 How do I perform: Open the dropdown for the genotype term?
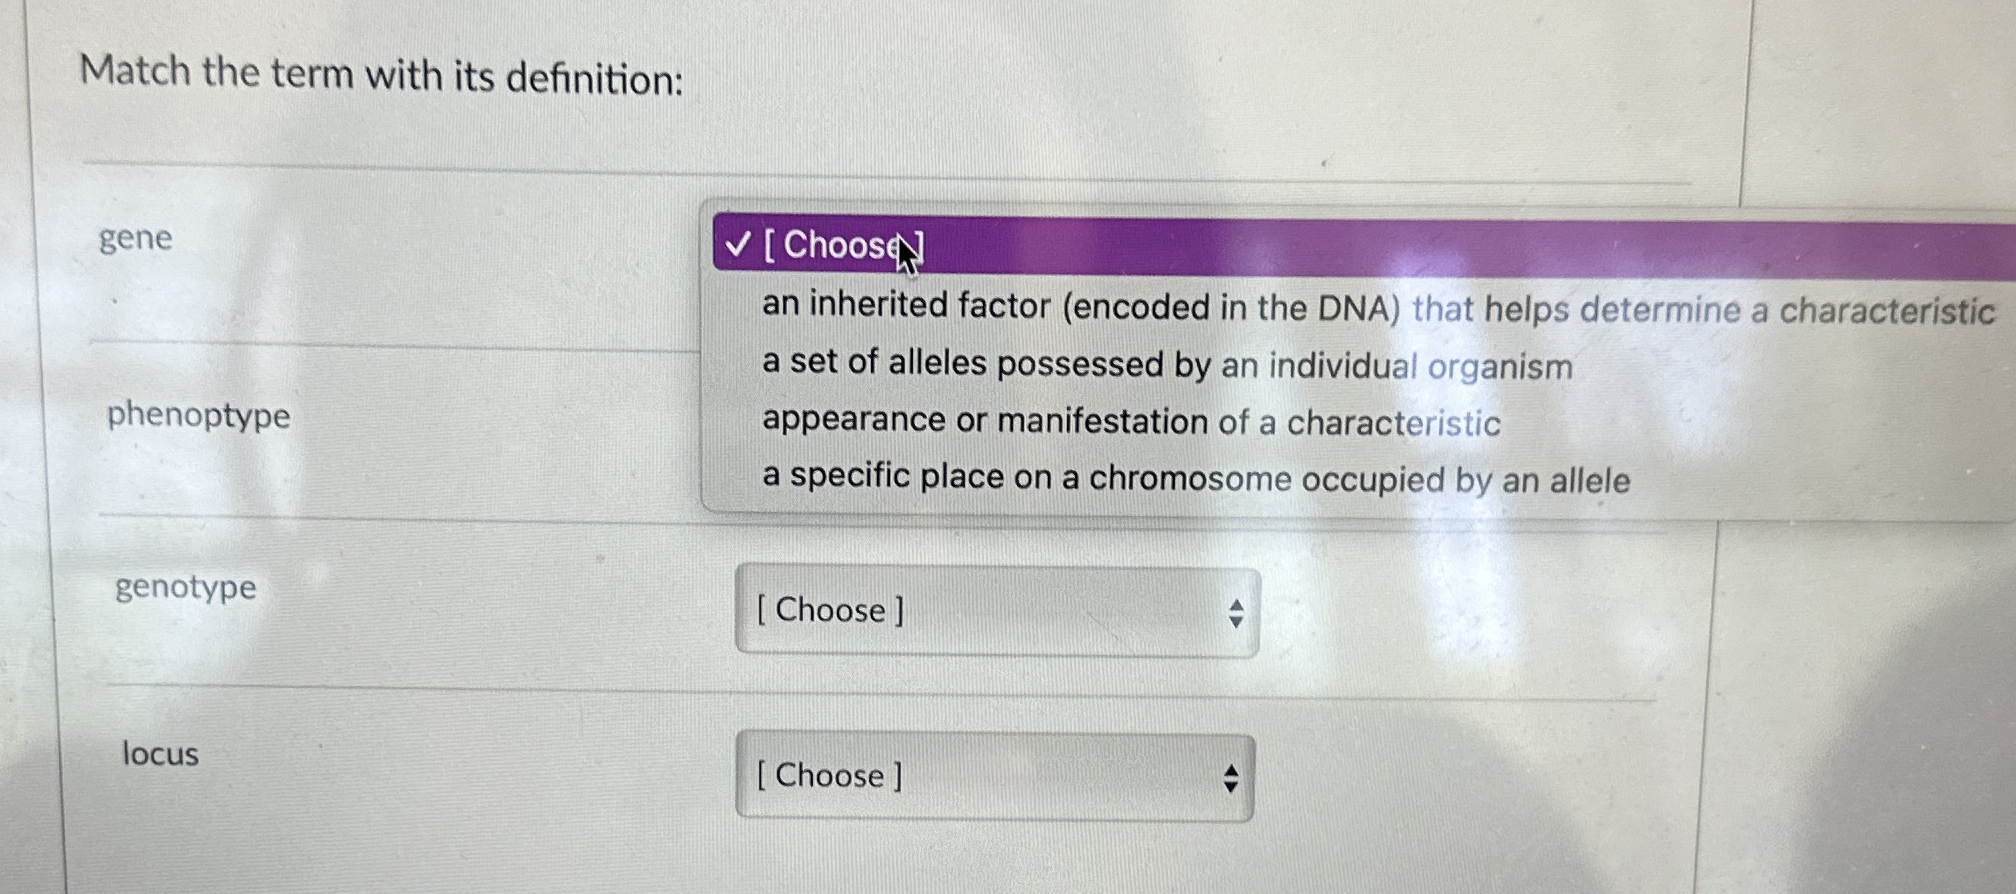pos(995,611)
